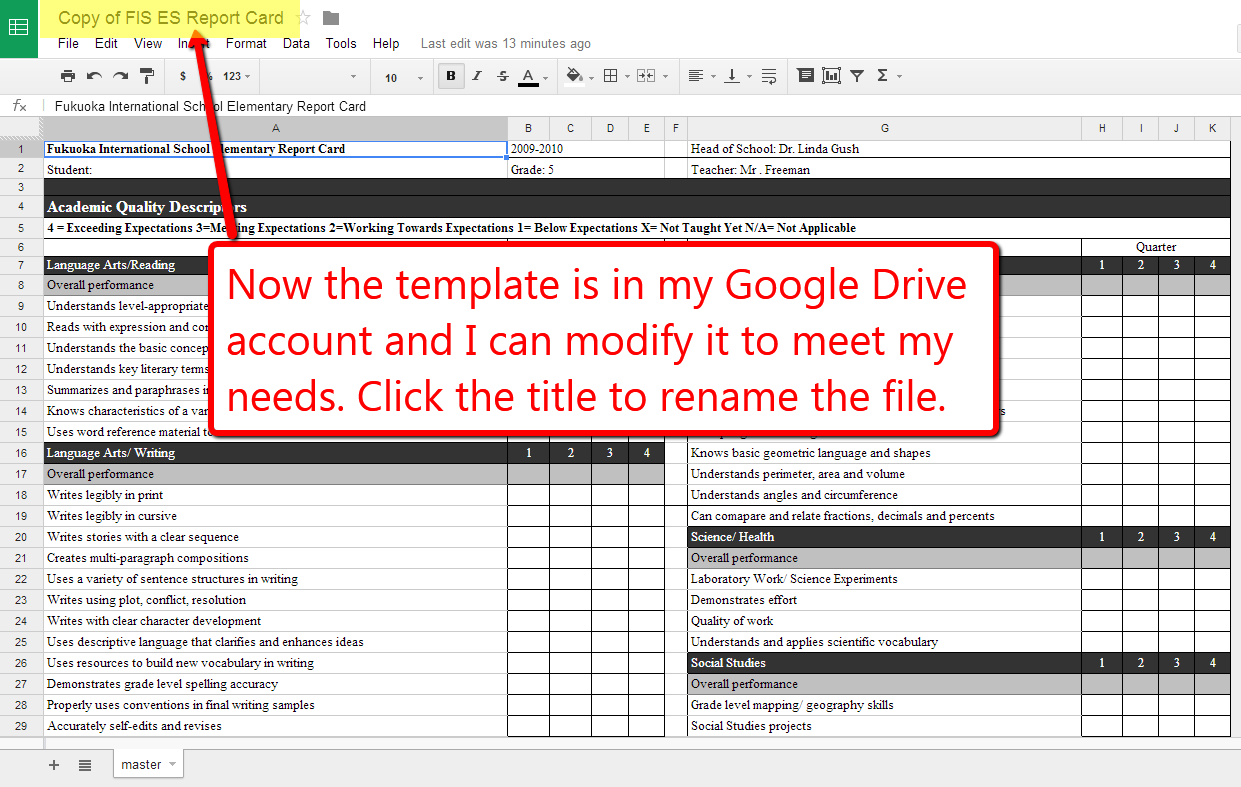This screenshot has width=1241, height=787.
Task: Select row 20 header
Action: coord(21,537)
